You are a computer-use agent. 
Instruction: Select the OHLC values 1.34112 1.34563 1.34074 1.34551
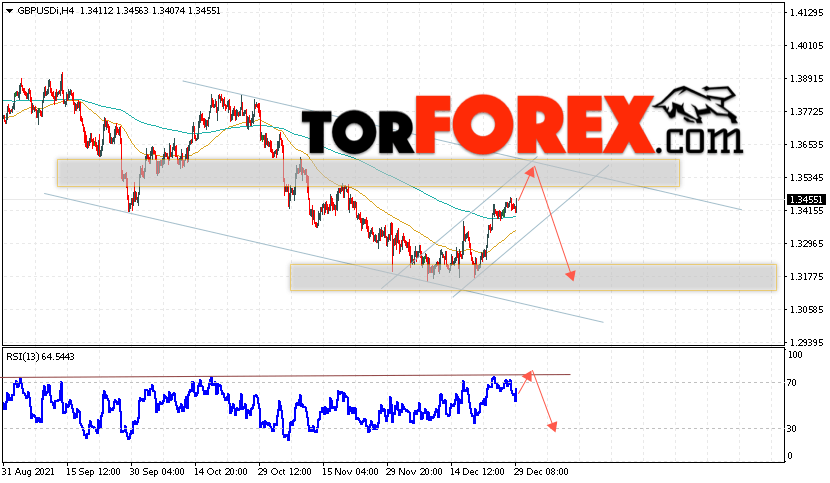coord(150,11)
